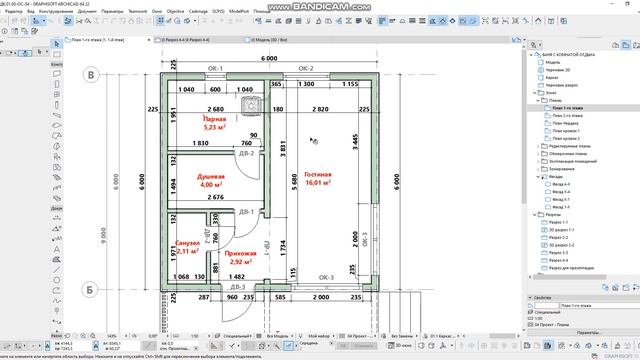Collapse the Свойства properties section
This screenshot has height=360, width=640.
coord(530,298)
